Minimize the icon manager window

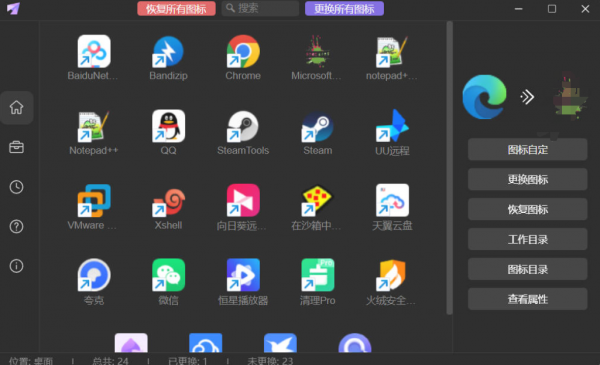click(x=518, y=9)
